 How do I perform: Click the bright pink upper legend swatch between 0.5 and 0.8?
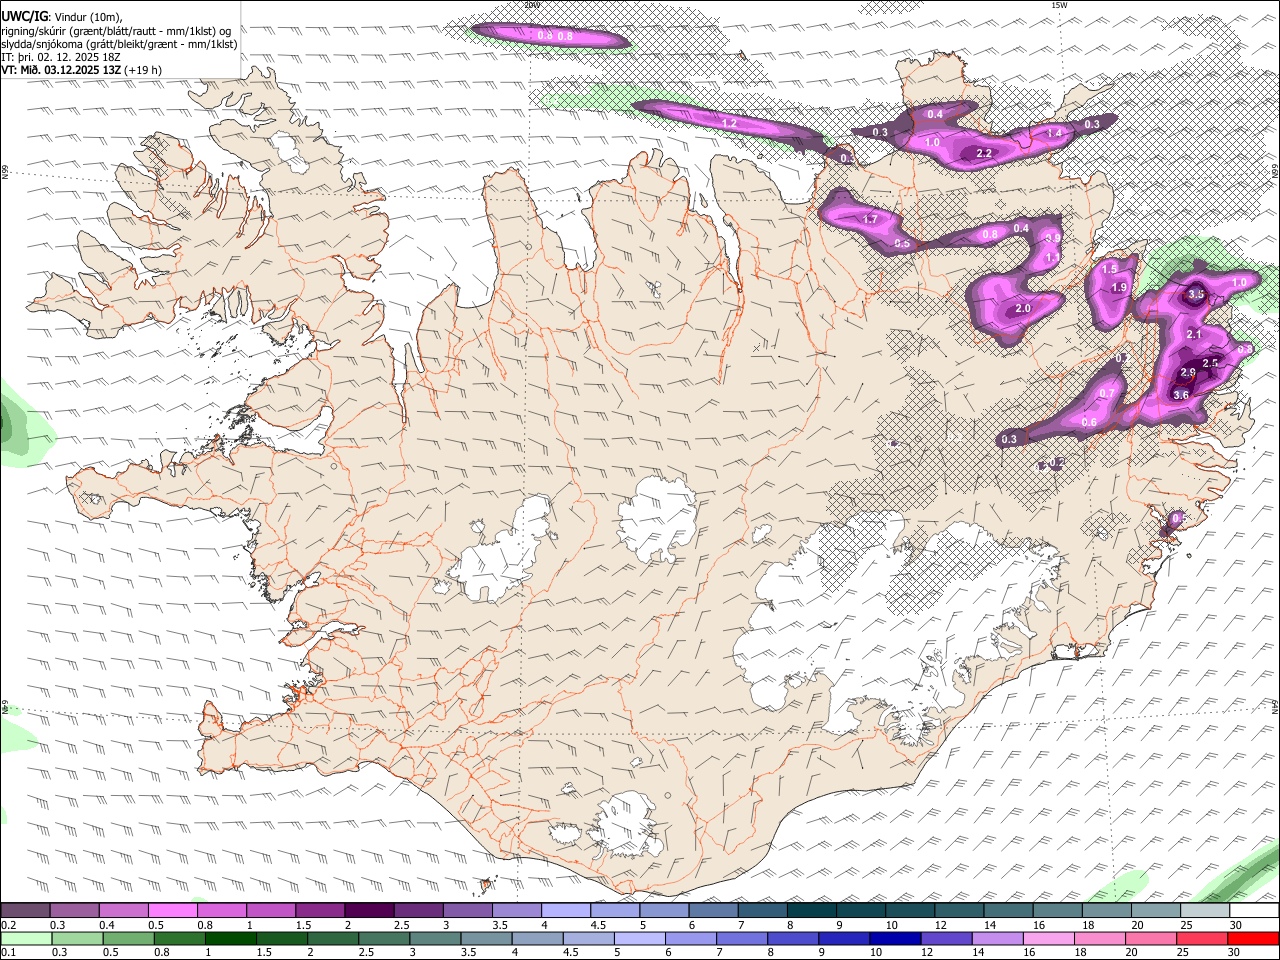(x=172, y=911)
